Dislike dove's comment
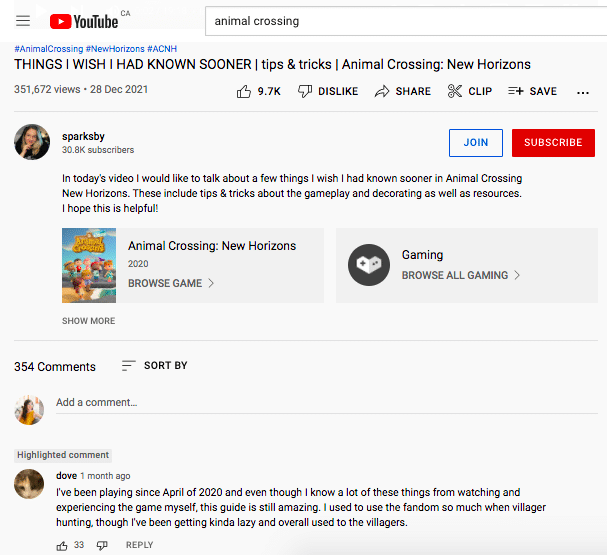This screenshot has height=555, width=607. [102, 546]
